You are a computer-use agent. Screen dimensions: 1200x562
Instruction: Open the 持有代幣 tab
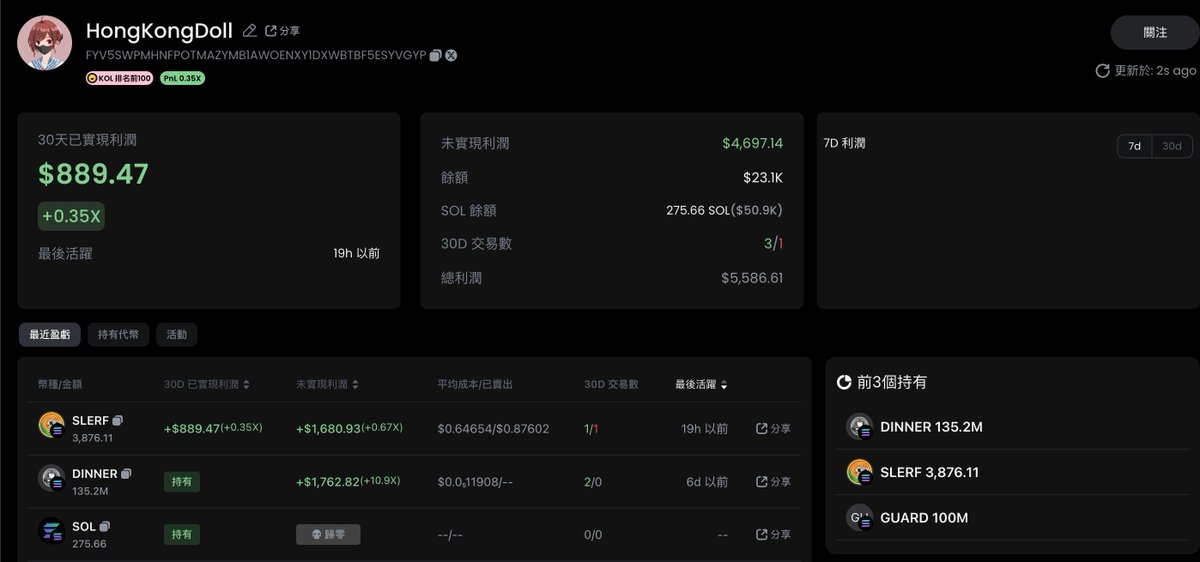[118, 335]
